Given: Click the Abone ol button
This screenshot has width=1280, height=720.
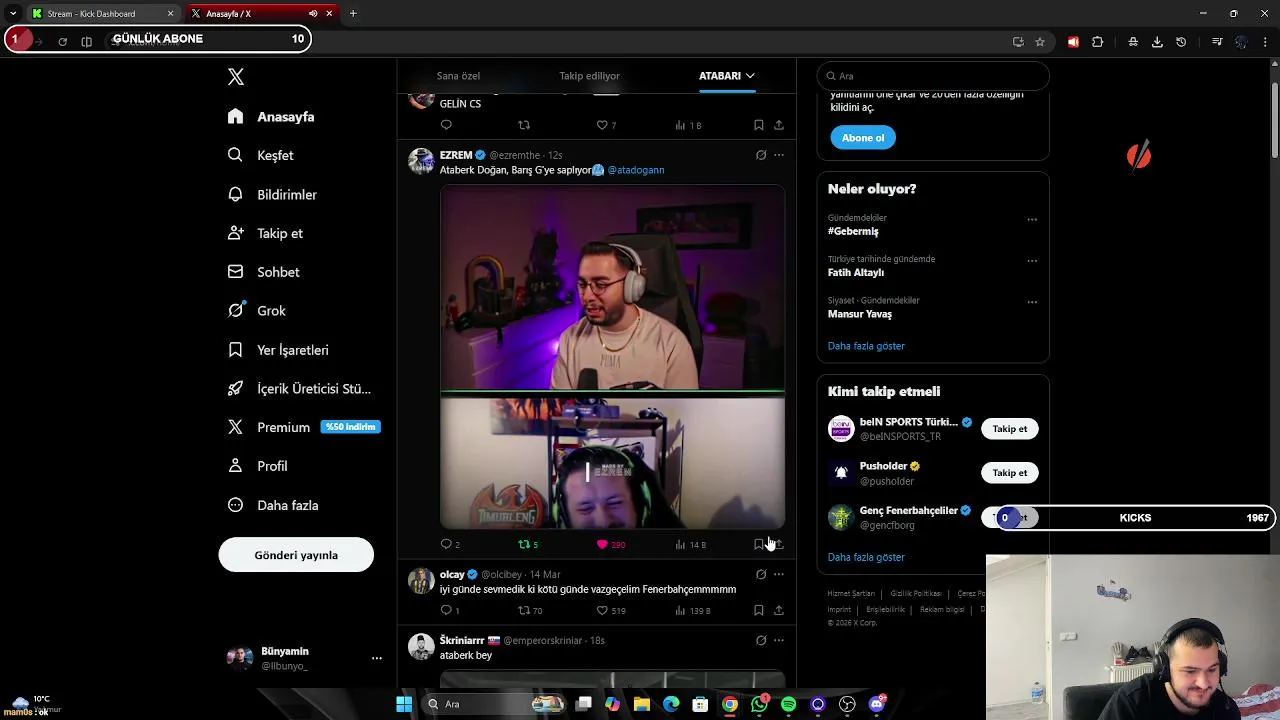Looking at the screenshot, I should click(862, 138).
